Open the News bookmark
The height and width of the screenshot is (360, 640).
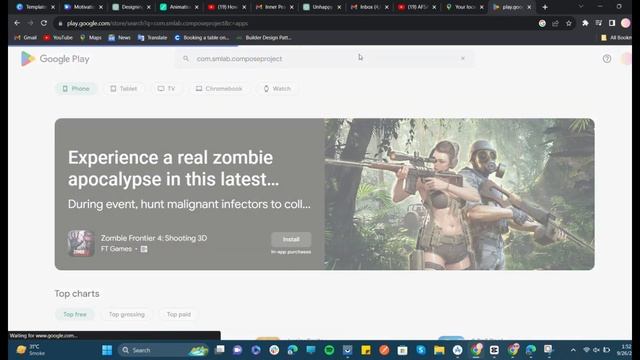coord(120,38)
